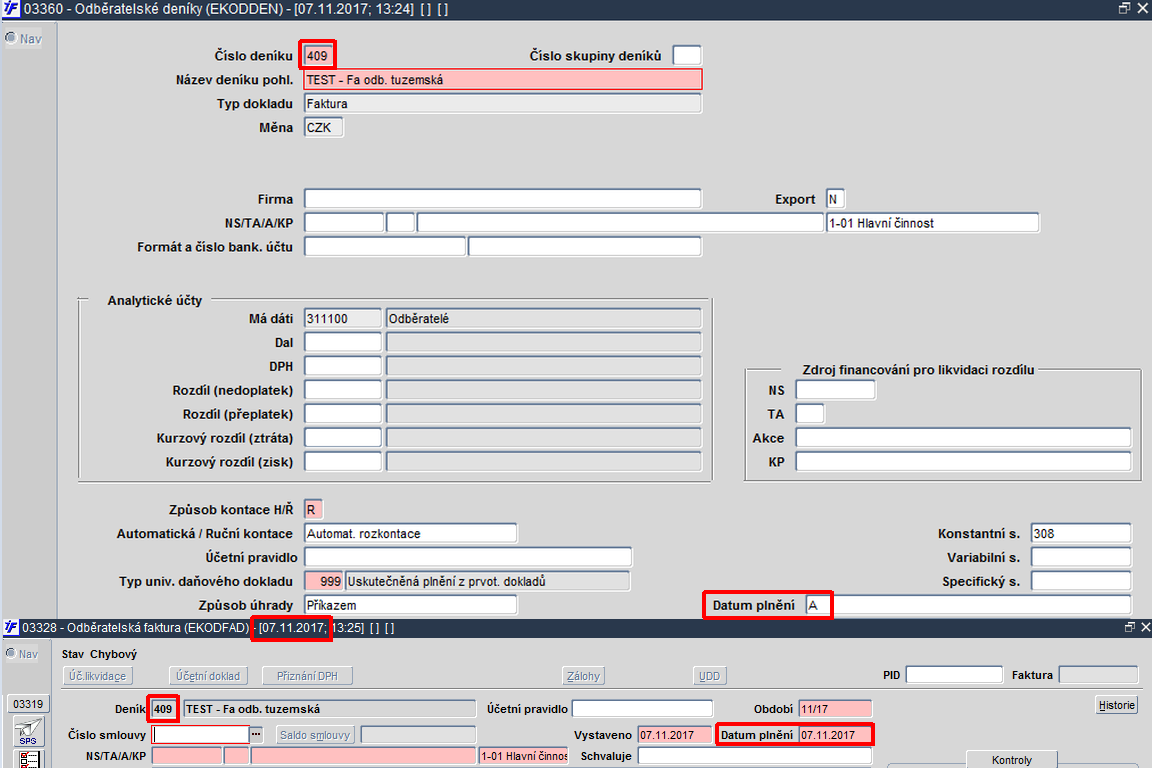Click the Účetní doklad button
Screen dimensions: 1152x768
[208, 675]
